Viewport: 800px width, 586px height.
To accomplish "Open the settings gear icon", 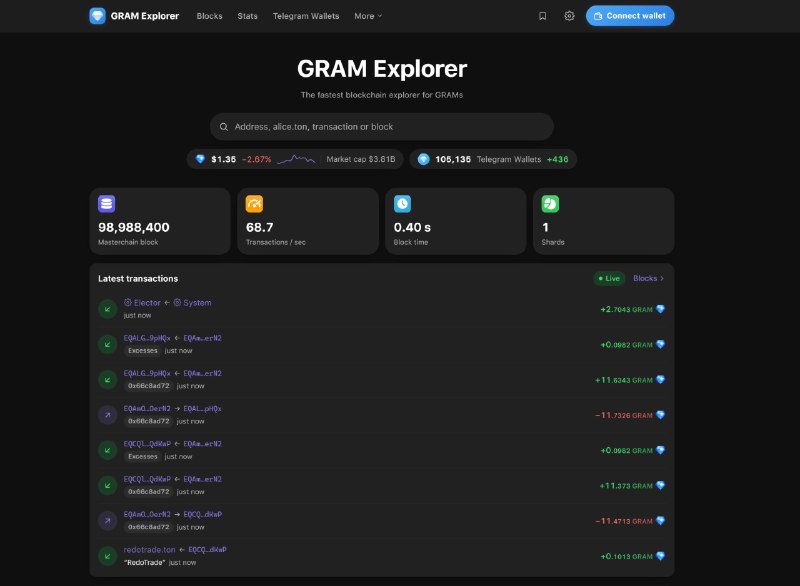I will point(569,16).
